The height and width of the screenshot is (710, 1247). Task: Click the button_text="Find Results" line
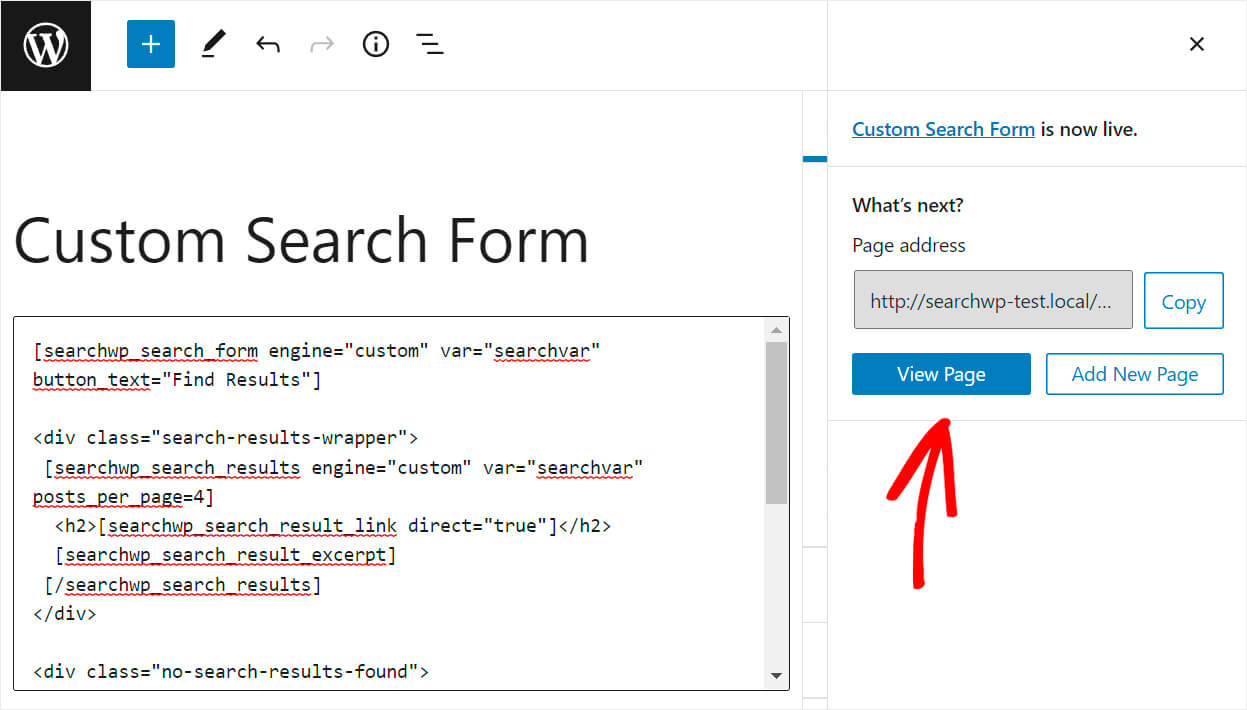[x=177, y=380]
